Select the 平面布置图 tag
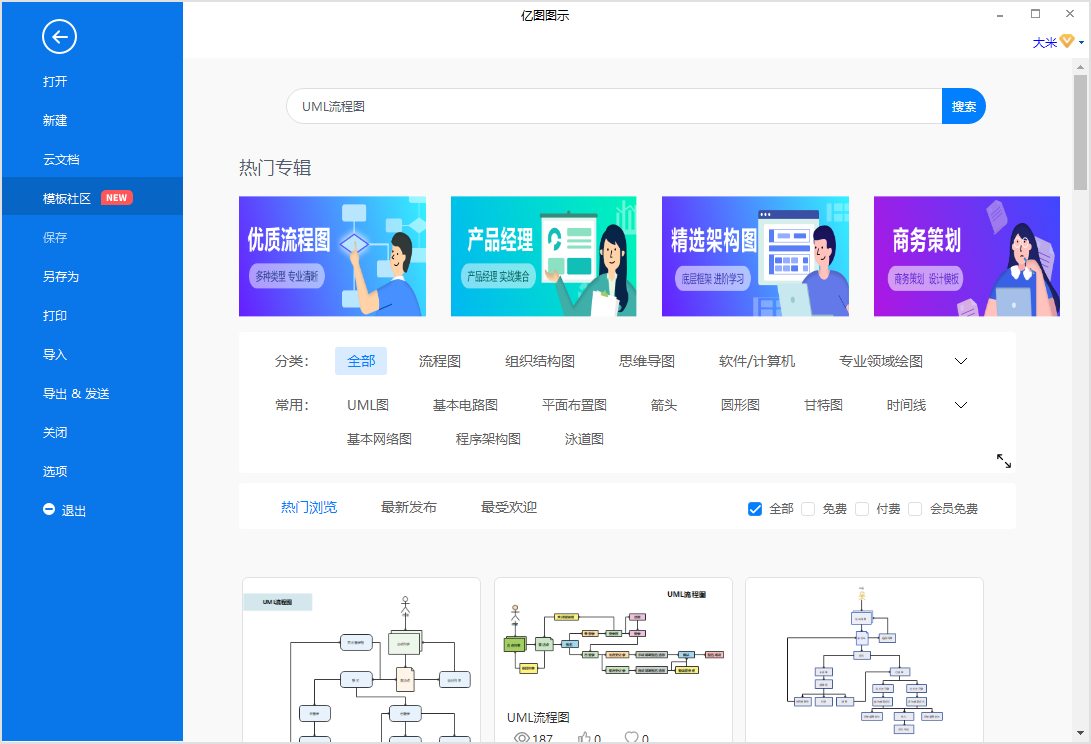 pos(575,405)
